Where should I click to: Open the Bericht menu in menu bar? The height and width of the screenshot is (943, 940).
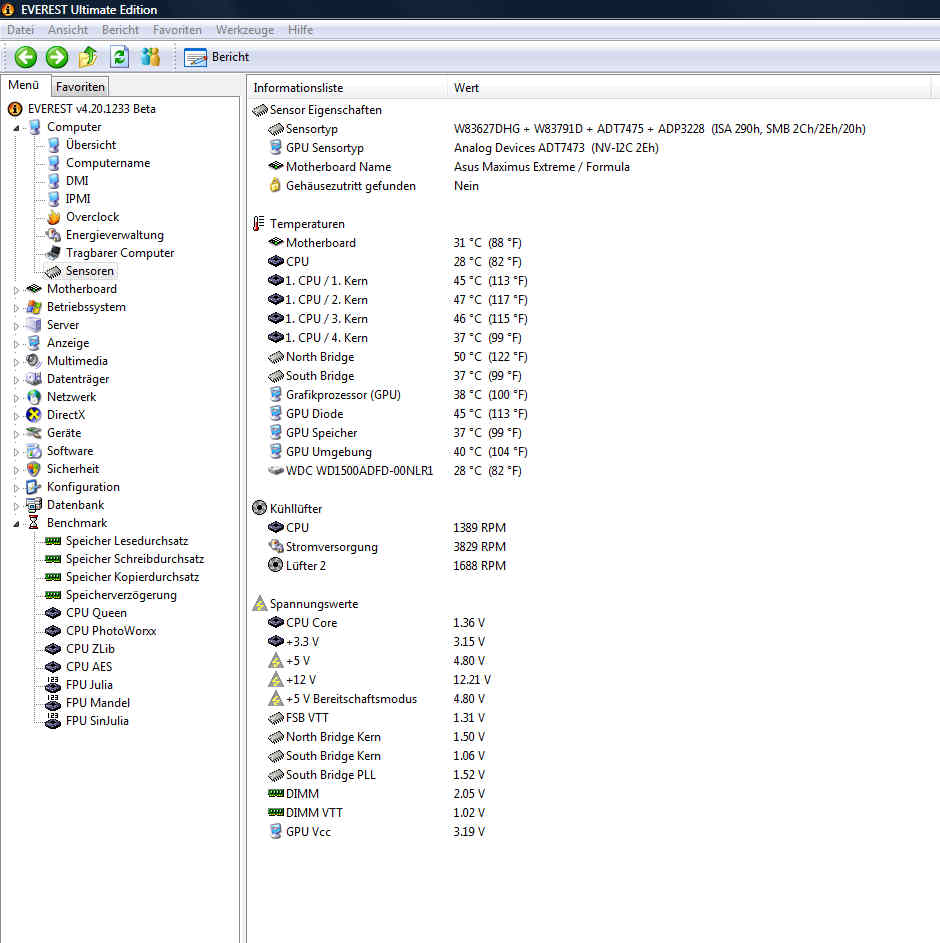(x=120, y=29)
